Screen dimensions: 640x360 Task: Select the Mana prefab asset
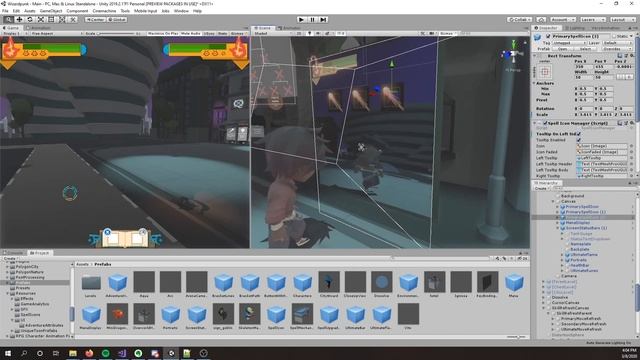[x=514, y=284]
